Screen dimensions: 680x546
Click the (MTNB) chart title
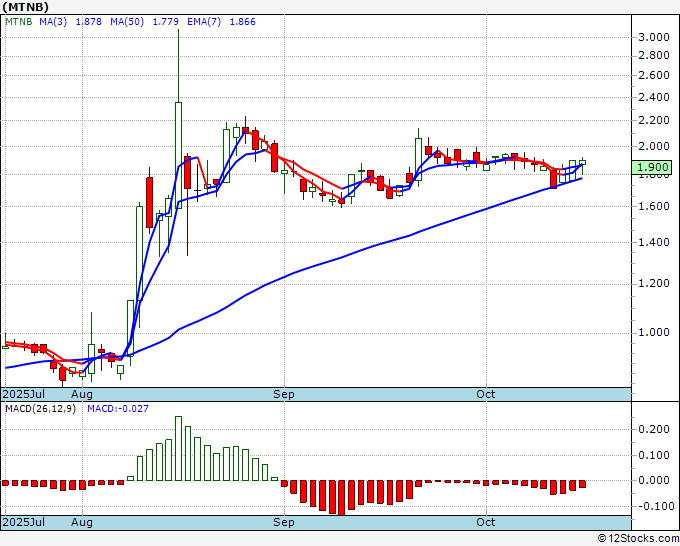coord(26,7)
